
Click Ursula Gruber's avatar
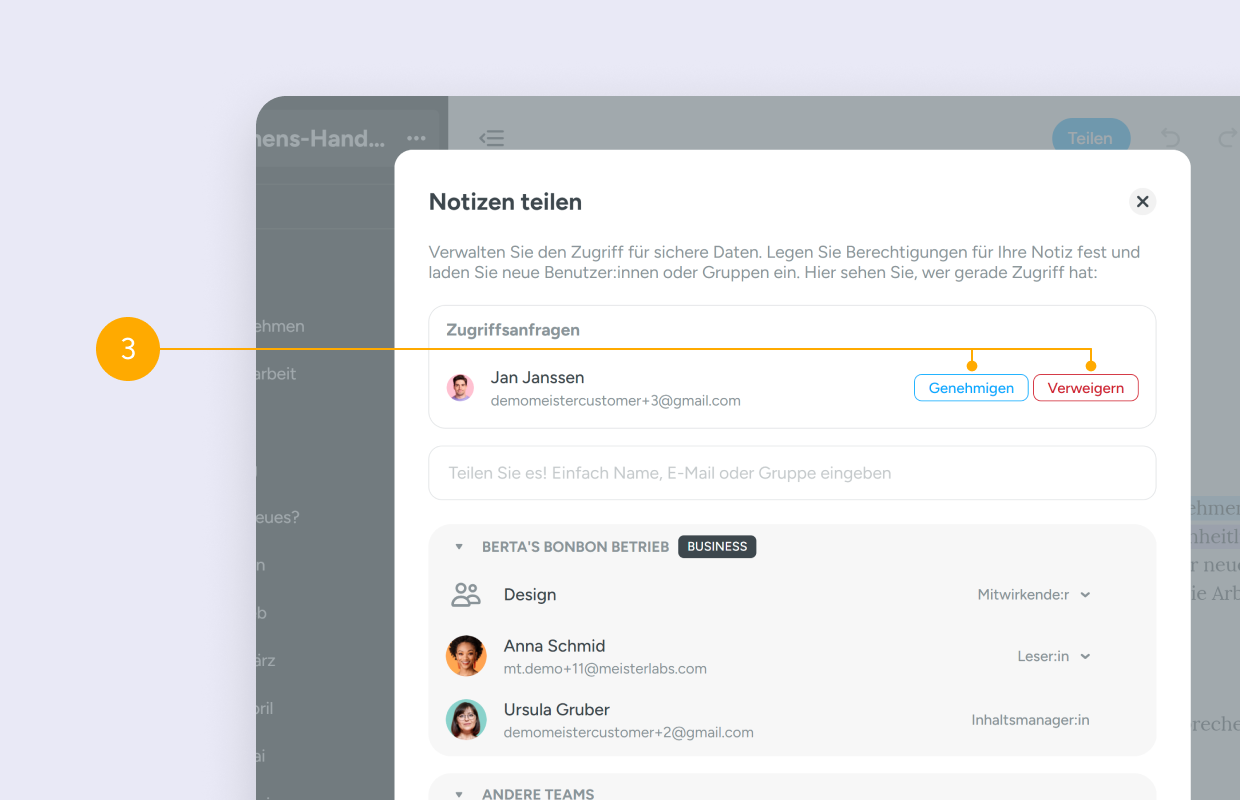click(466, 720)
